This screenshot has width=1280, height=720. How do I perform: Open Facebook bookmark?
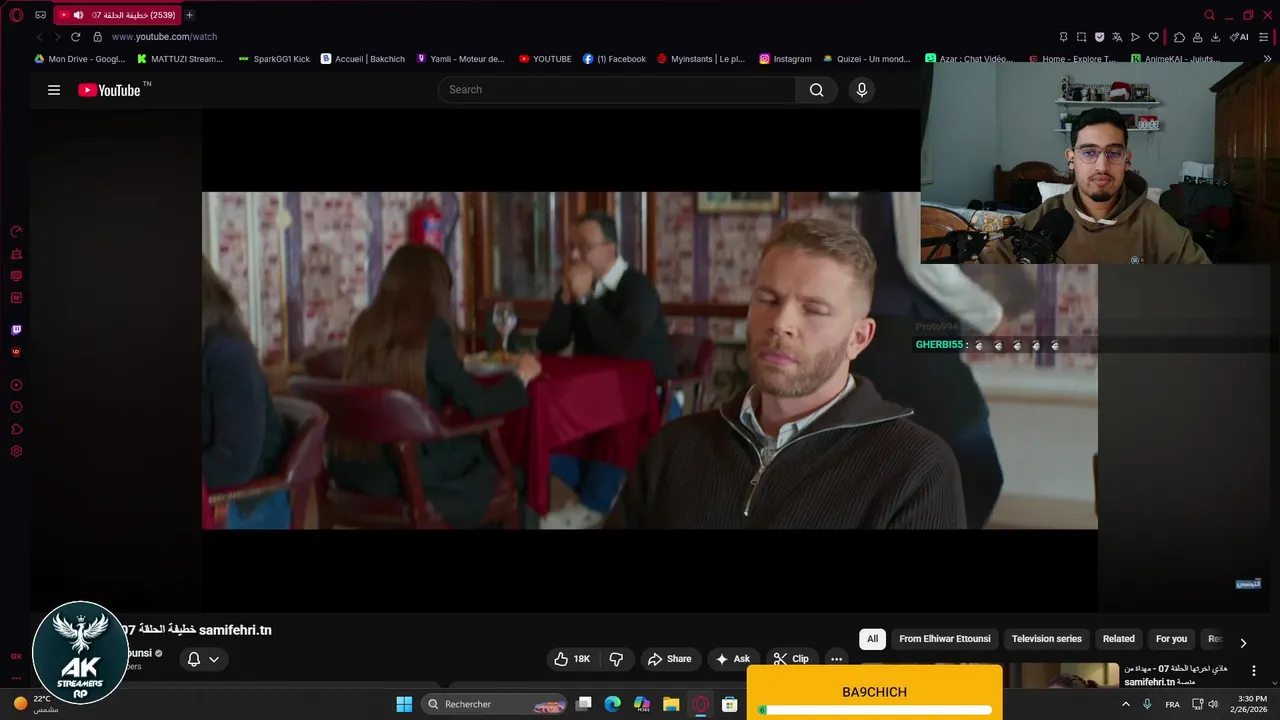tap(615, 59)
